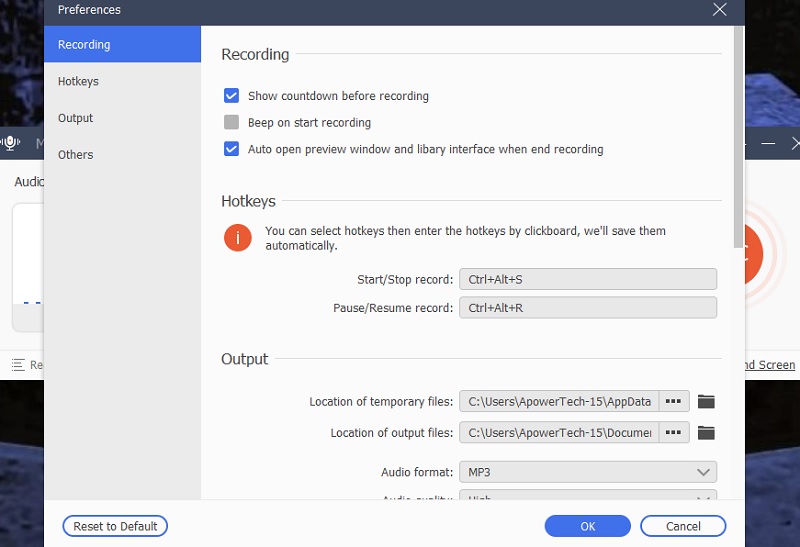The image size is (800, 547).
Task: Toggle Auto open preview window checkbox
Action: [231, 148]
